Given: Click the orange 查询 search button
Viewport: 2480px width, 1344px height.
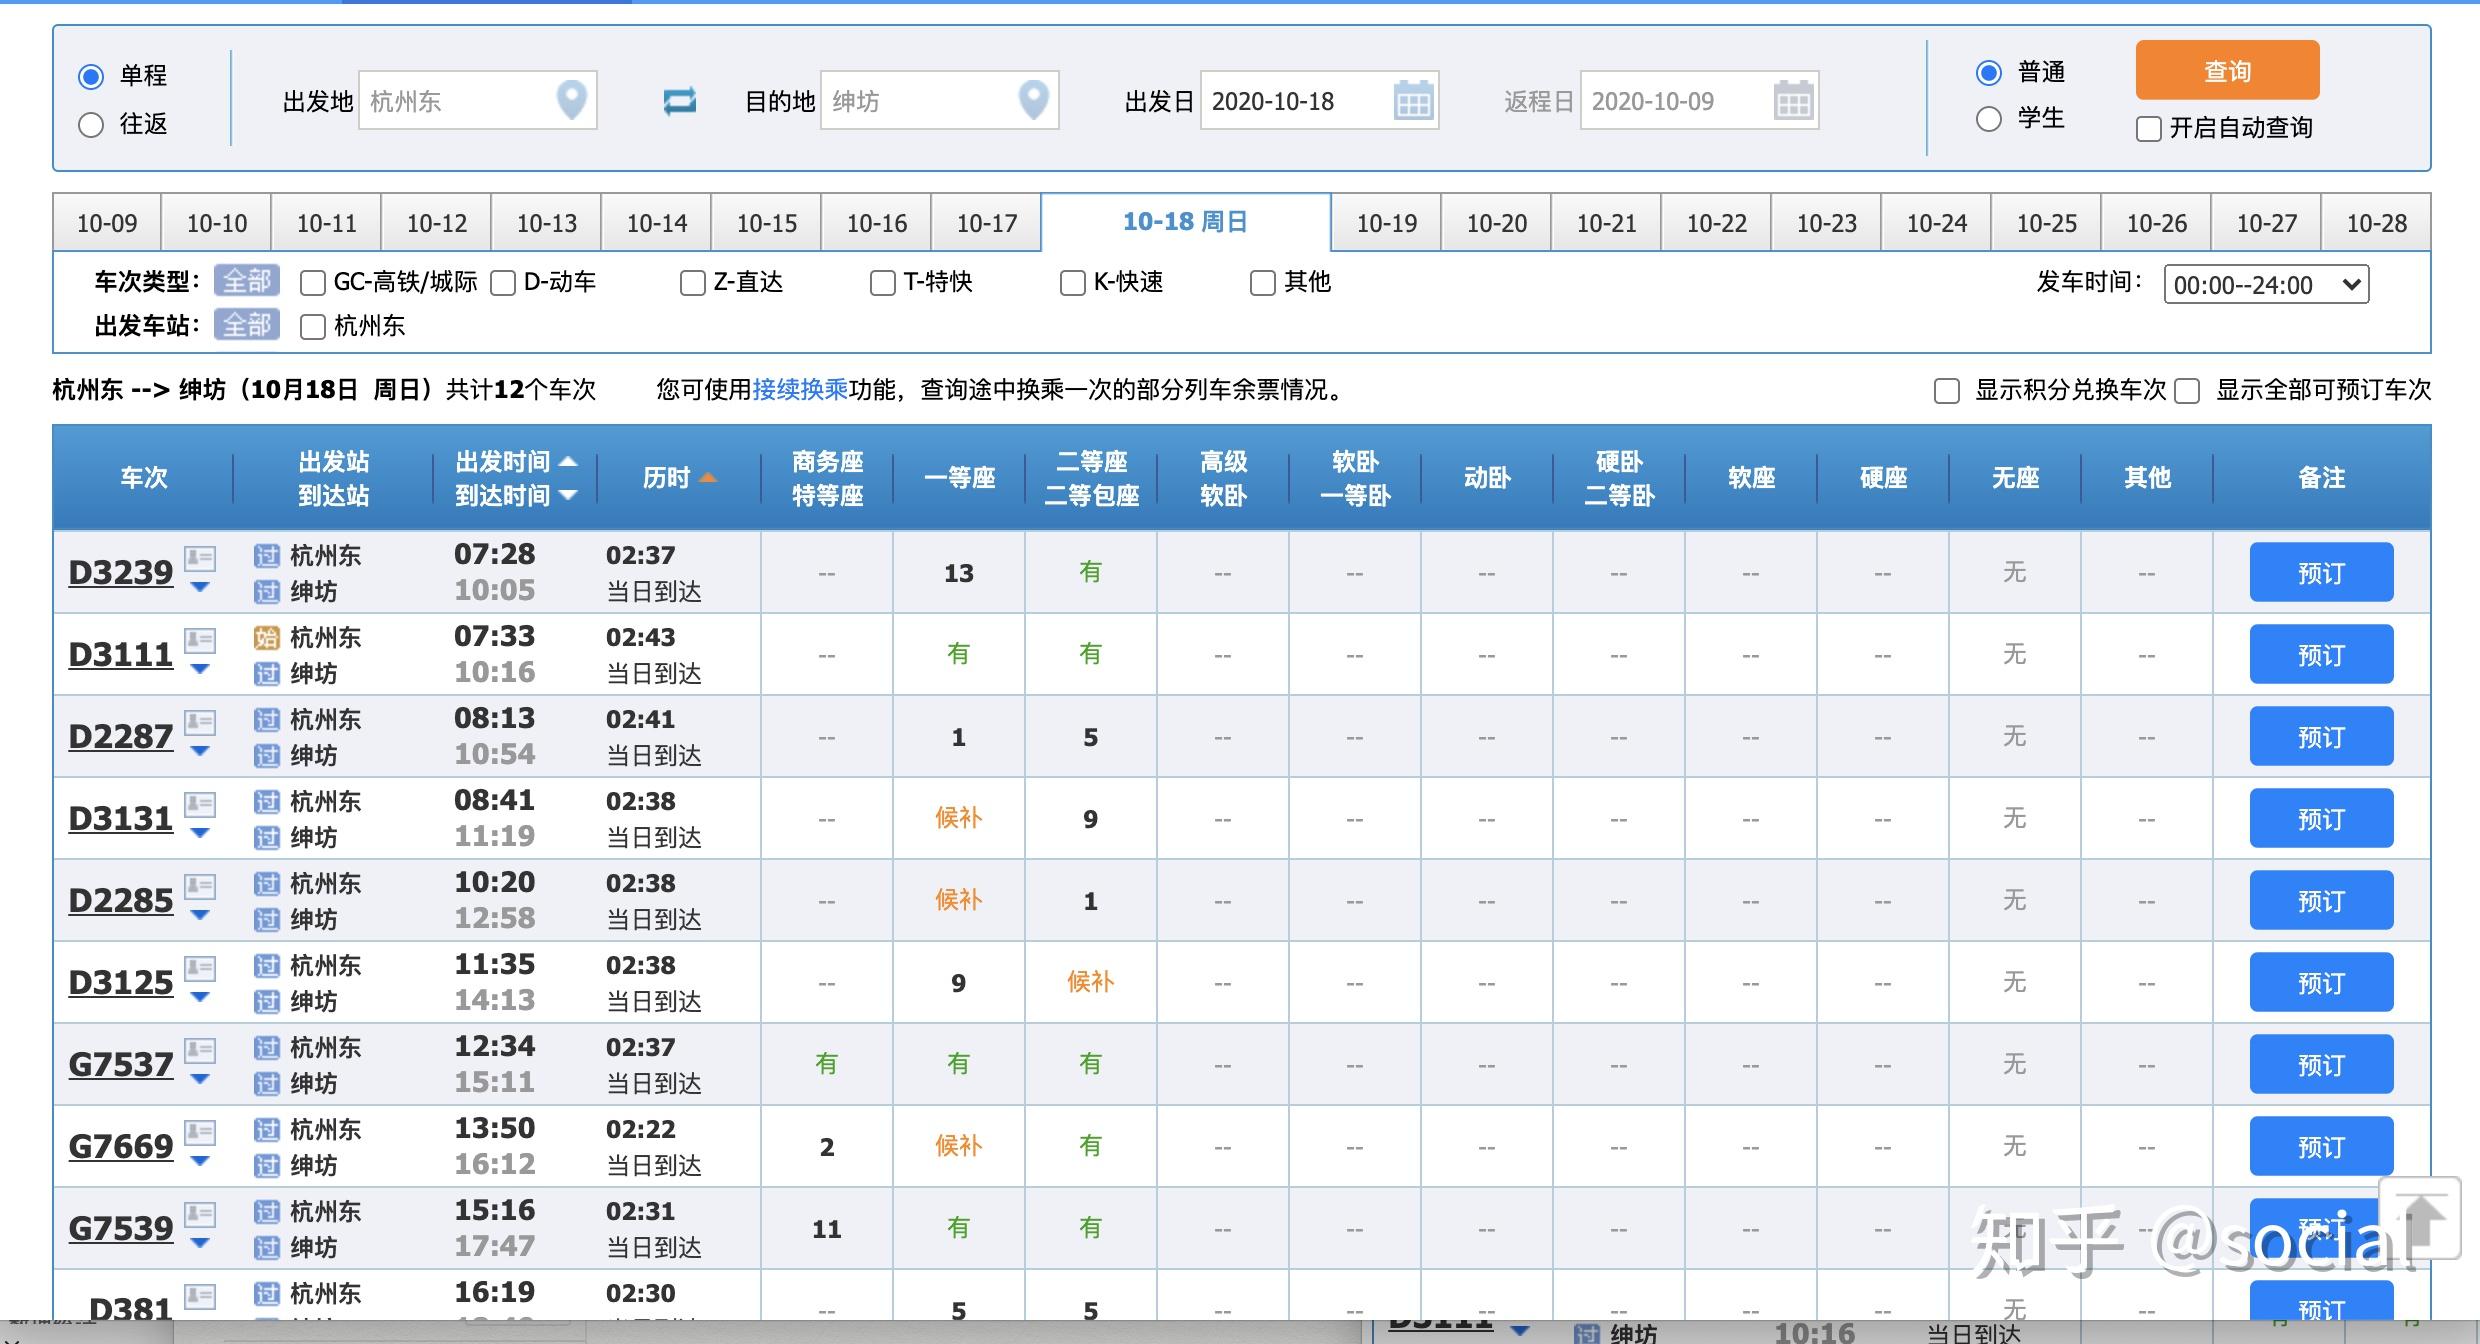Looking at the screenshot, I should pos(2227,71).
